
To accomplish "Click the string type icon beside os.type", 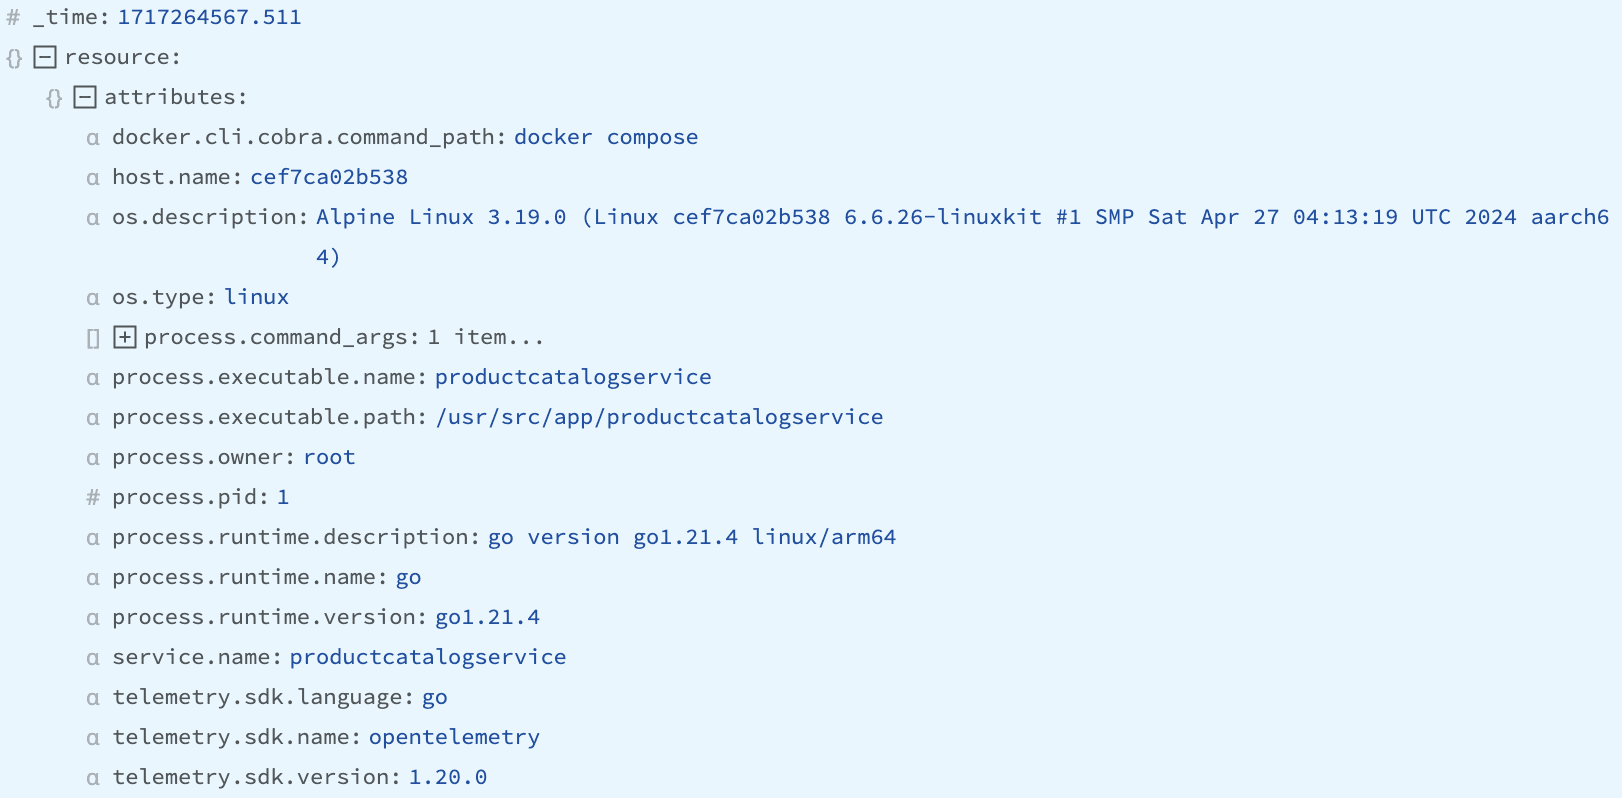I will pyautogui.click(x=93, y=298).
